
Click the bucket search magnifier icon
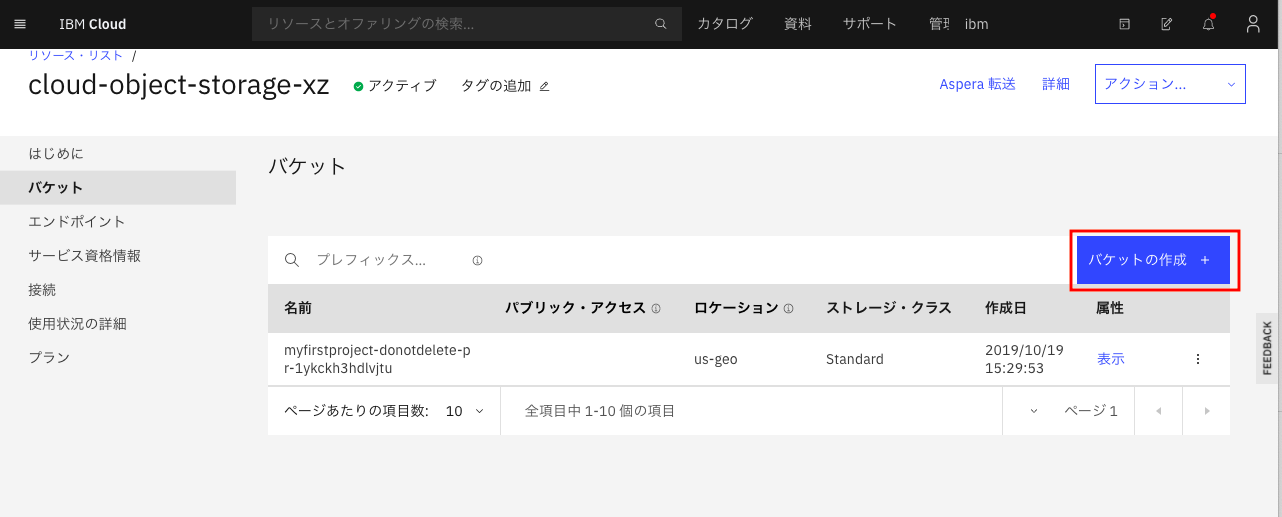(292, 260)
